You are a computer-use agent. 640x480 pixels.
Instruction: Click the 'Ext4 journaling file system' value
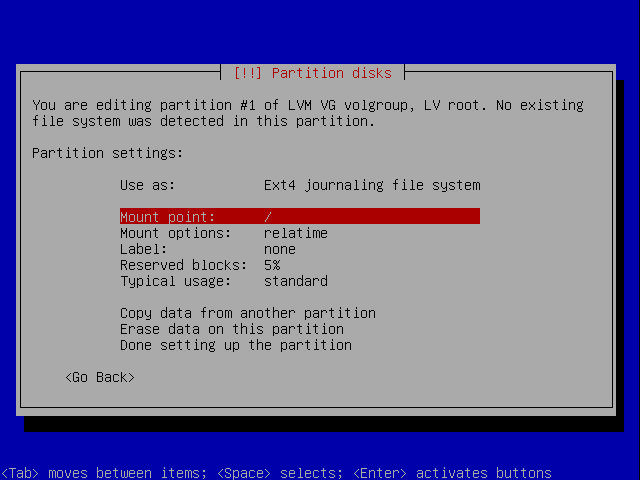pyautogui.click(x=371, y=185)
